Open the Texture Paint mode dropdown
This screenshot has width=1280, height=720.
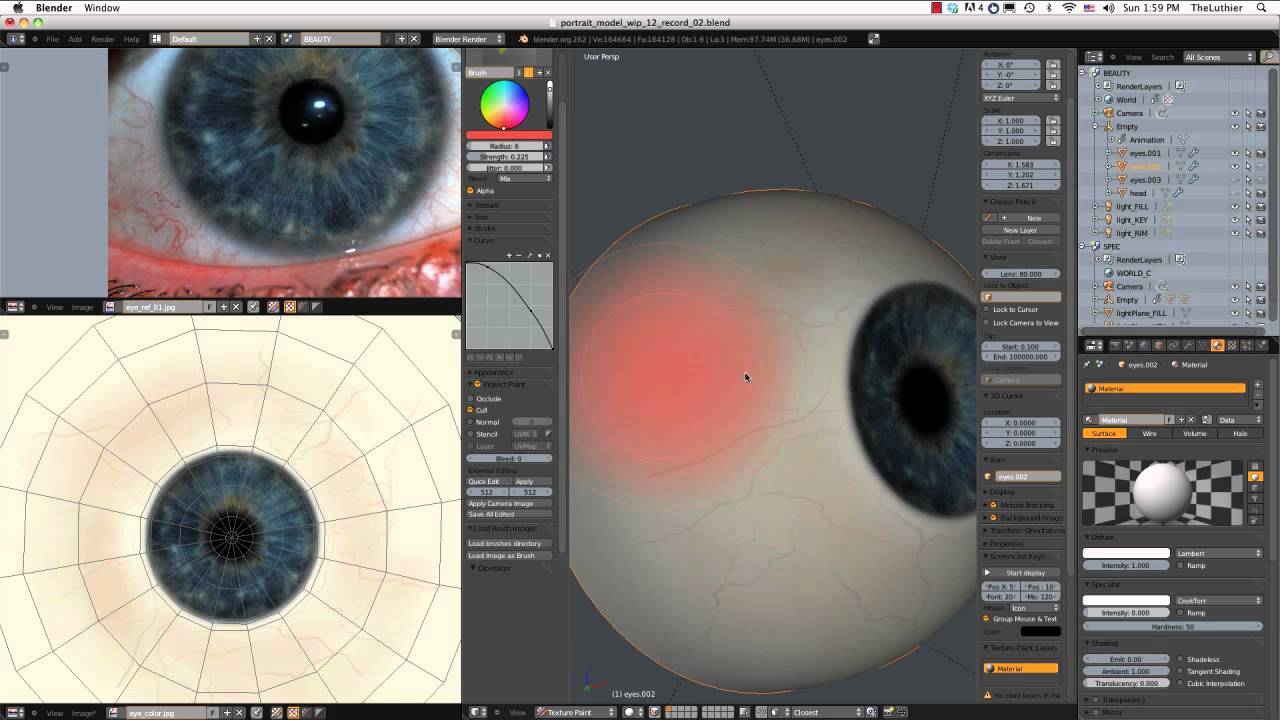click(576, 712)
